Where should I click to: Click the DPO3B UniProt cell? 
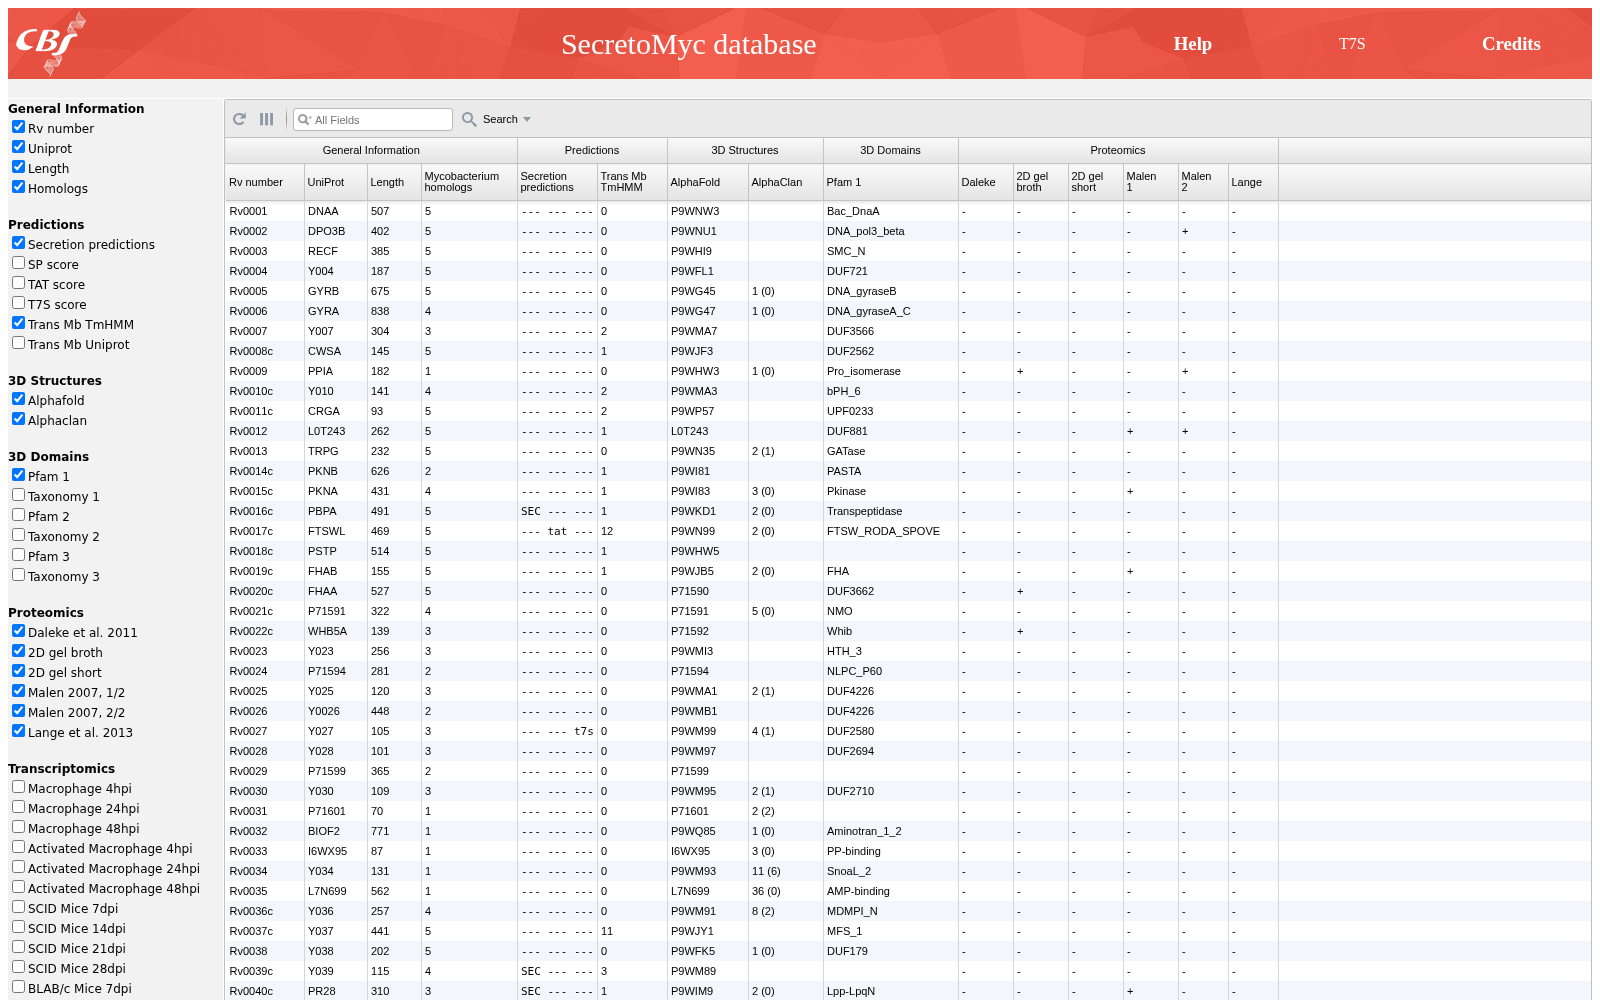pyautogui.click(x=335, y=231)
